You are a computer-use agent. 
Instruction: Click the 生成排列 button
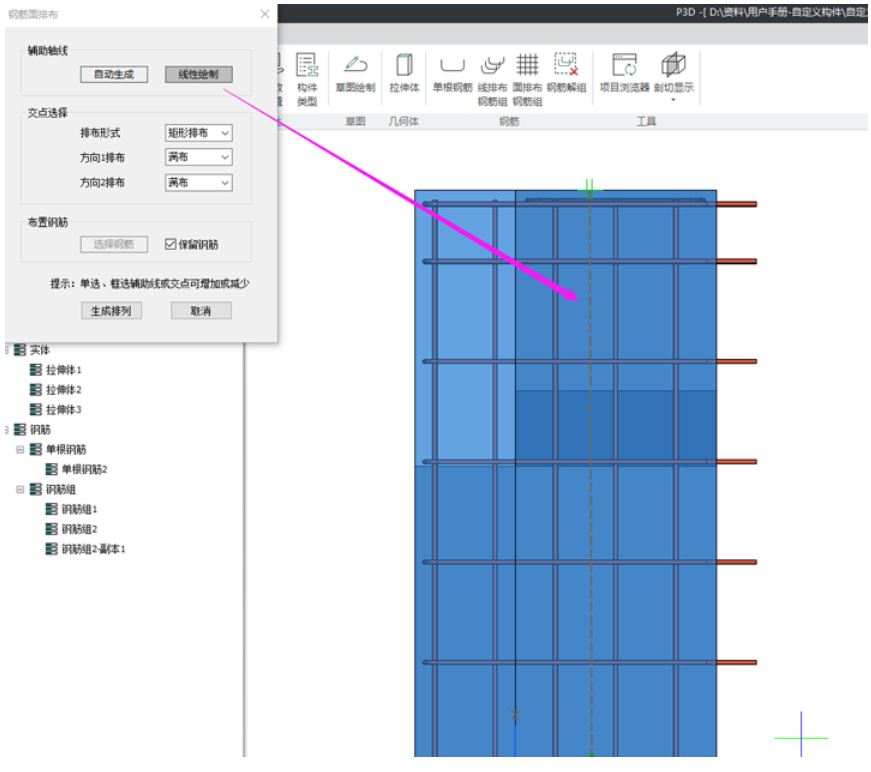point(110,311)
